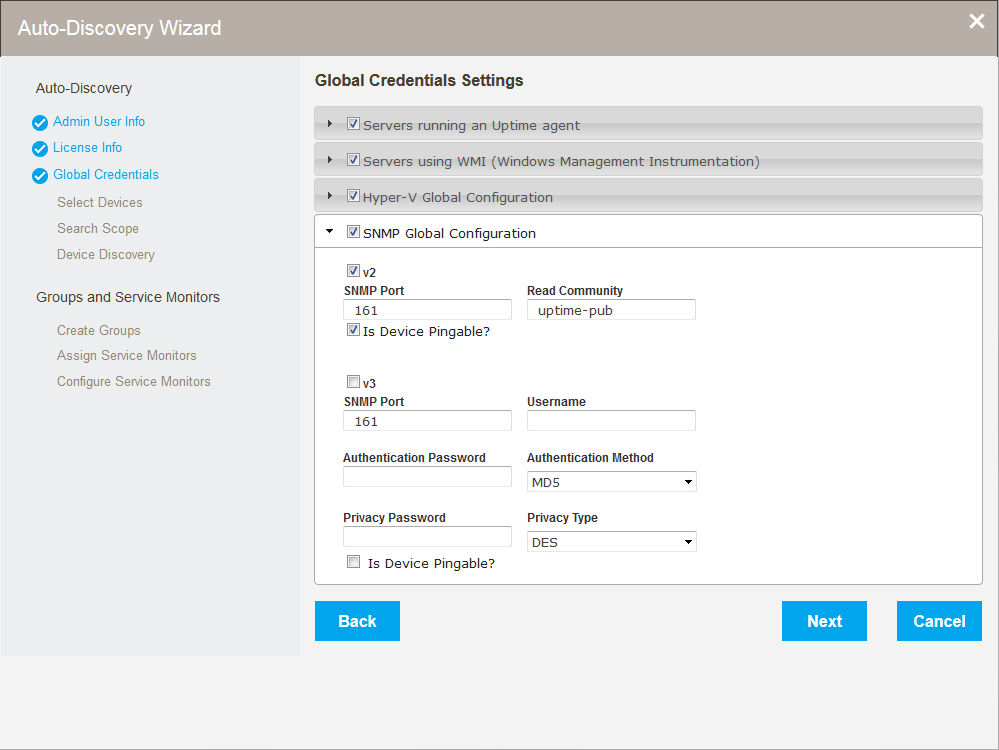
Task: Expand the Hyper-V Global Configuration section
Action: 329,196
